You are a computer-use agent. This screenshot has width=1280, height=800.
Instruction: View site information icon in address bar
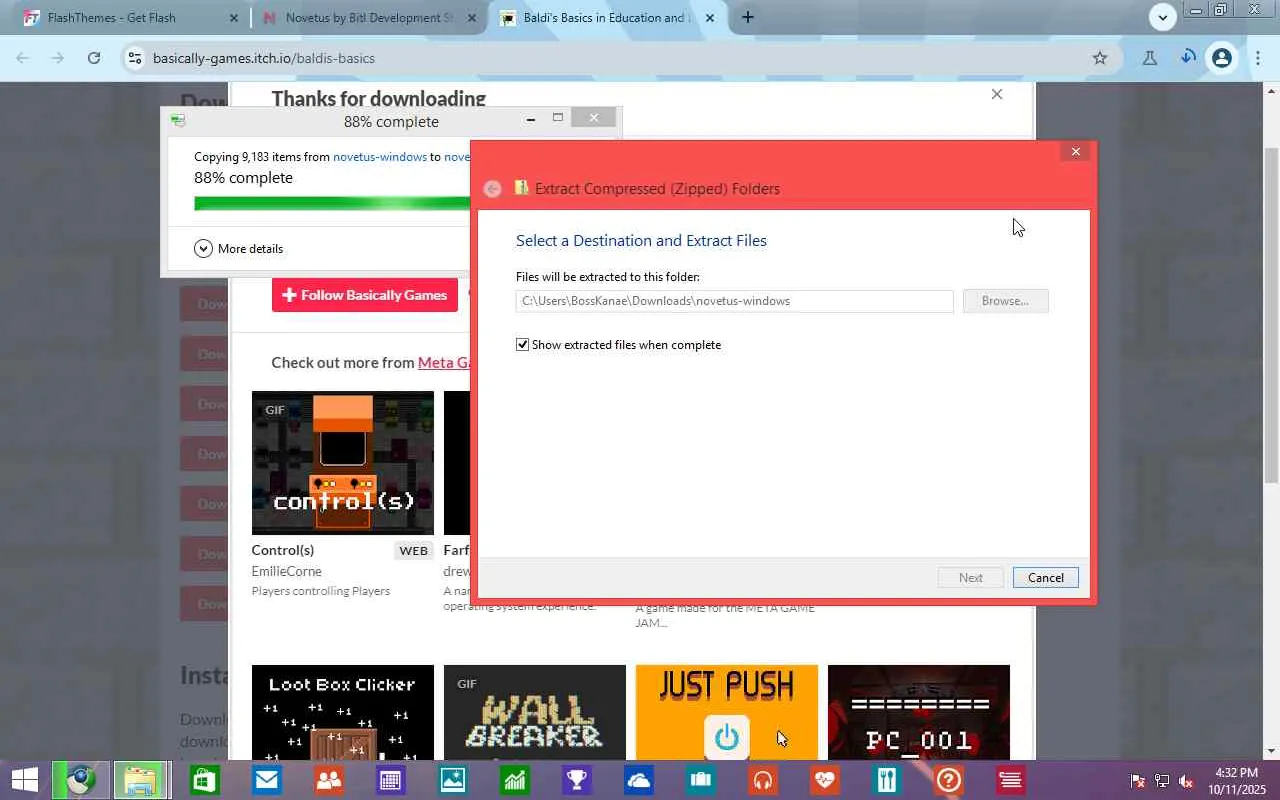tap(135, 58)
